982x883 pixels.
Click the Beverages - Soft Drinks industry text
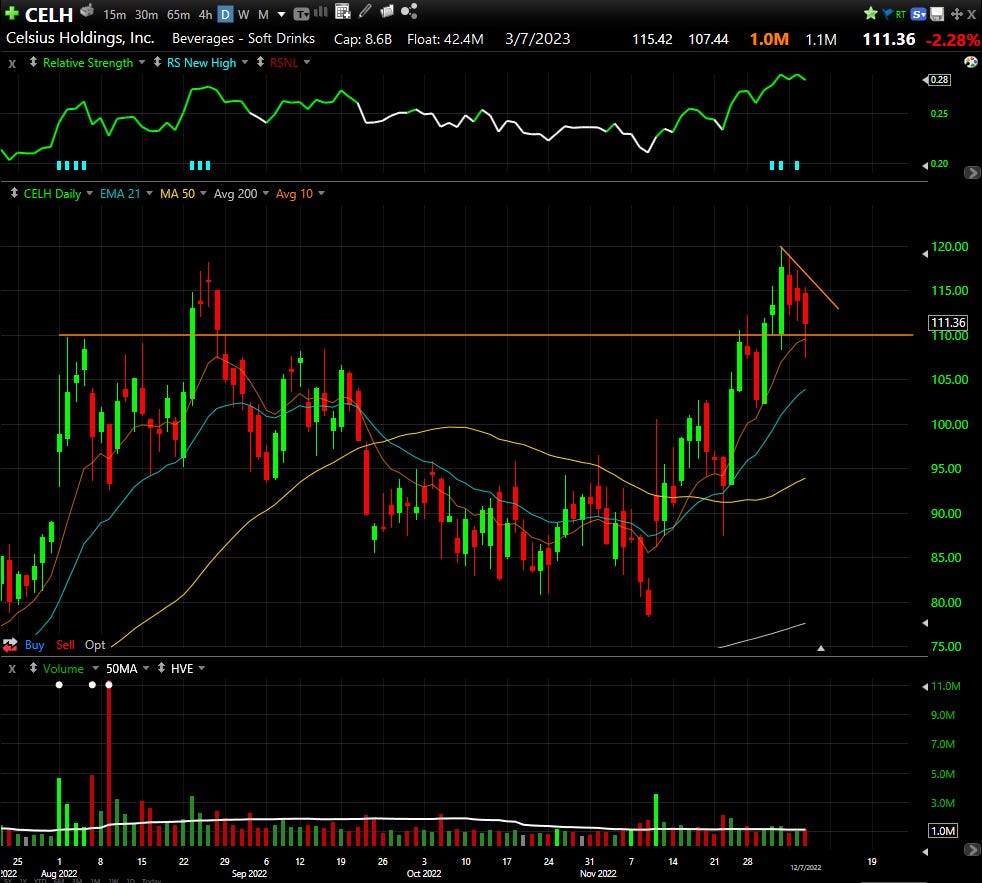click(244, 38)
